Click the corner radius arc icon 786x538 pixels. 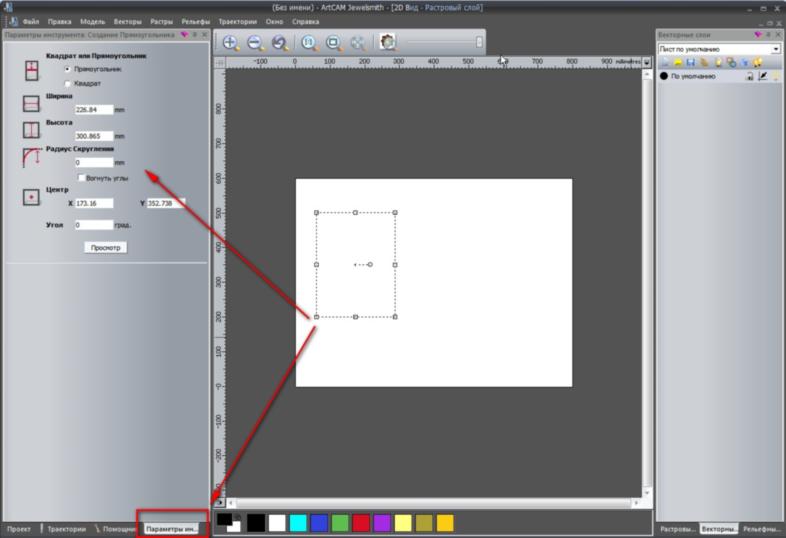(31, 157)
